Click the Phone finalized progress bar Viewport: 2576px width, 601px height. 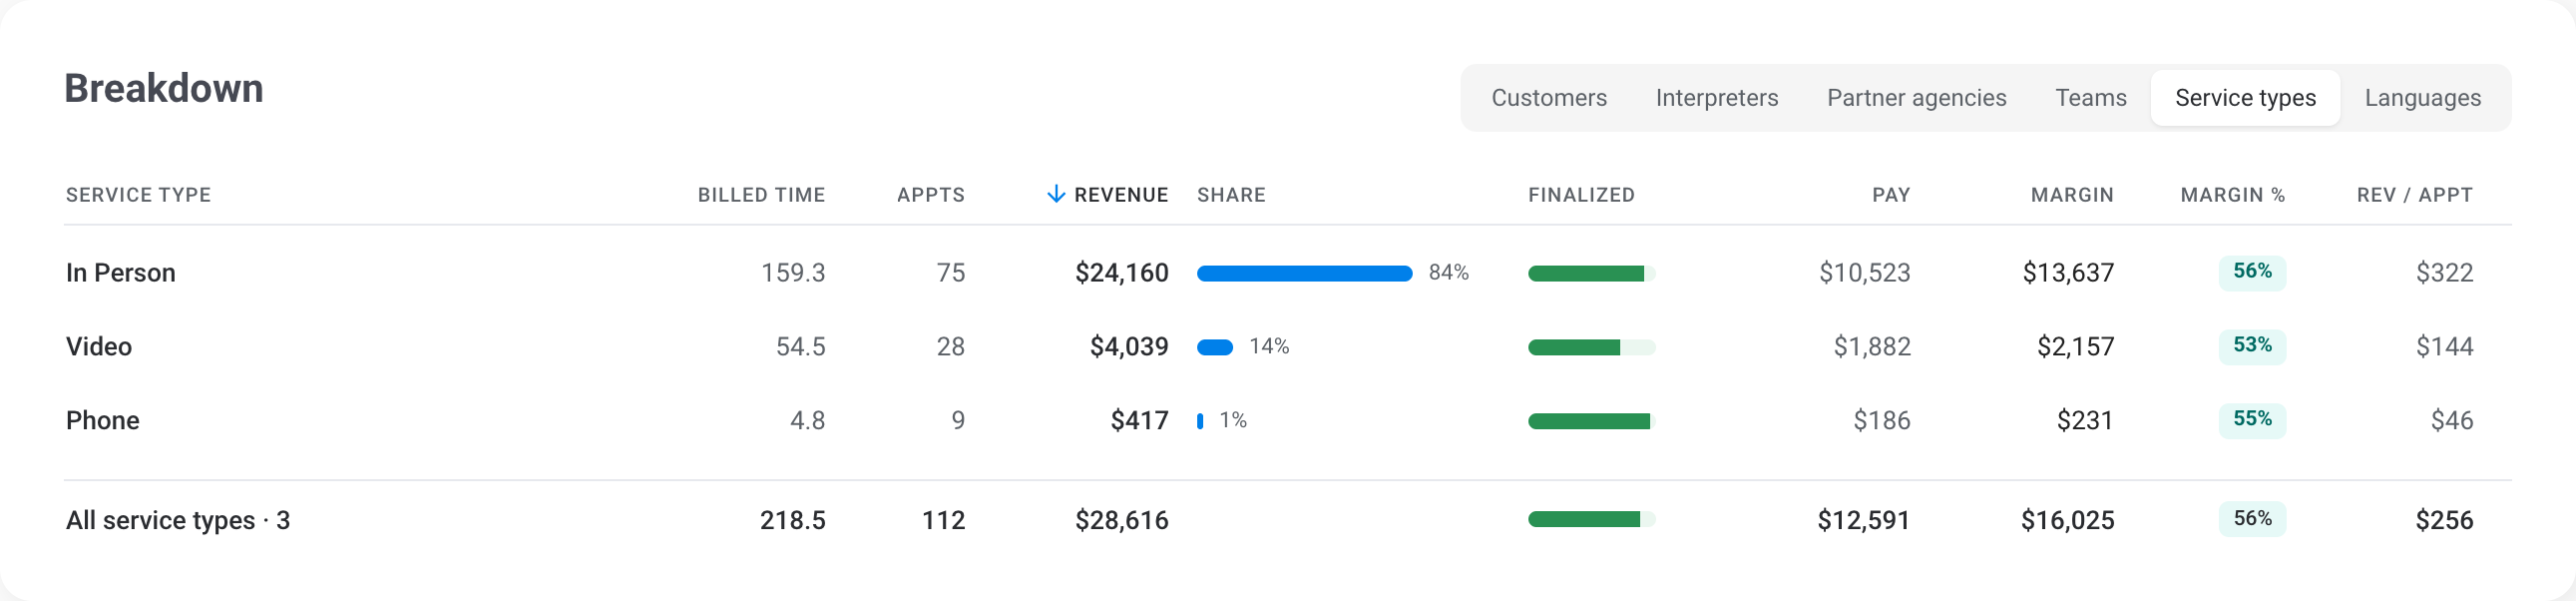(1591, 421)
